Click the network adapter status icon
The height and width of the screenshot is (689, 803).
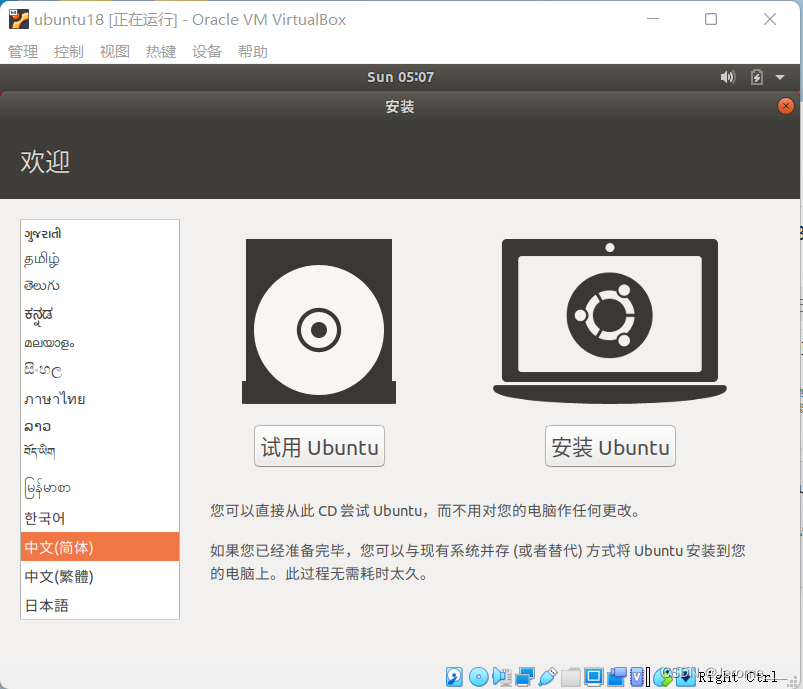point(524,676)
